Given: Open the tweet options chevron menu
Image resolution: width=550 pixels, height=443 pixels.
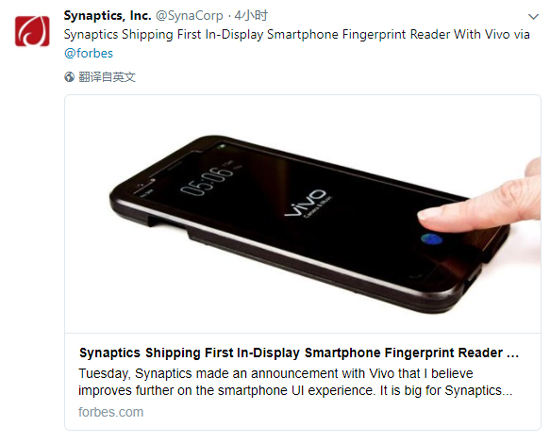Looking at the screenshot, I should pyautogui.click(x=533, y=16).
